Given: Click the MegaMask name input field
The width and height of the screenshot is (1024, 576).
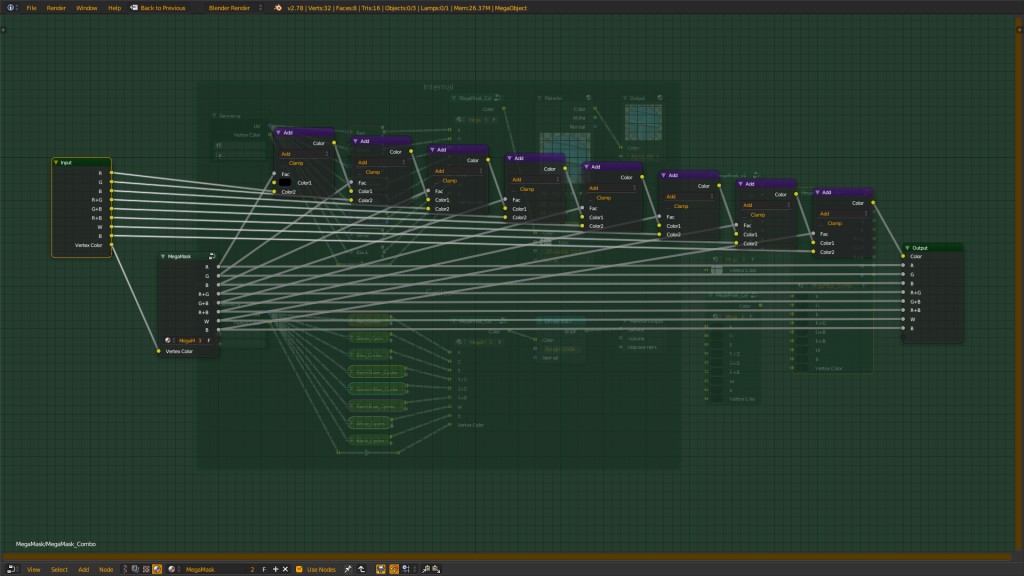Looking at the screenshot, I should point(210,568).
